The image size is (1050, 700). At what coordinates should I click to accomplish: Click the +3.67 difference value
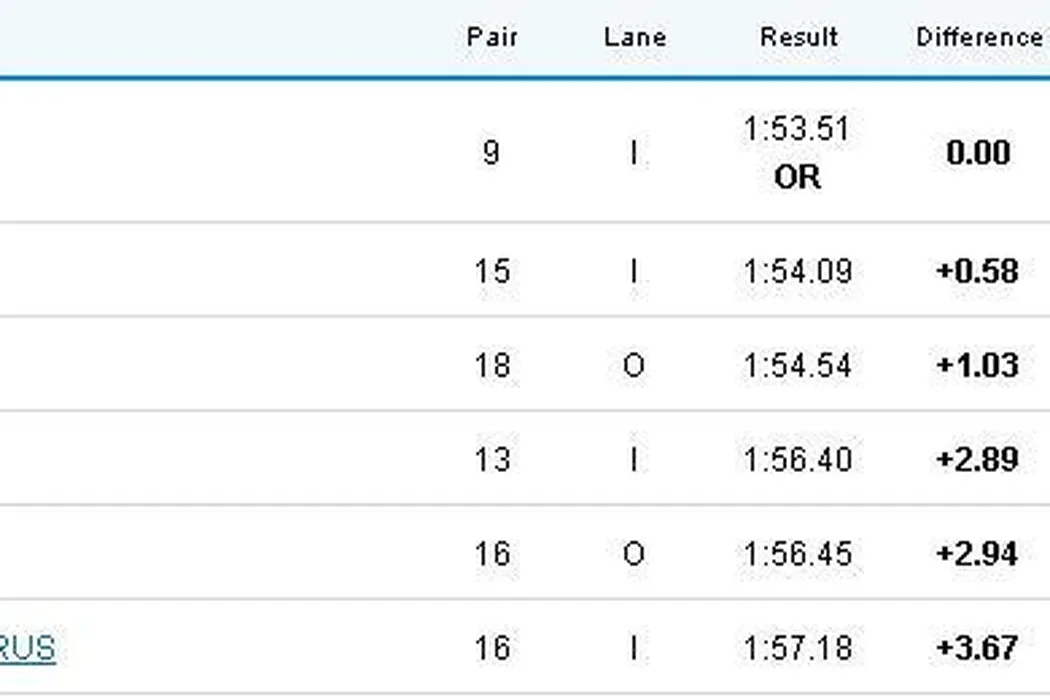click(x=977, y=648)
